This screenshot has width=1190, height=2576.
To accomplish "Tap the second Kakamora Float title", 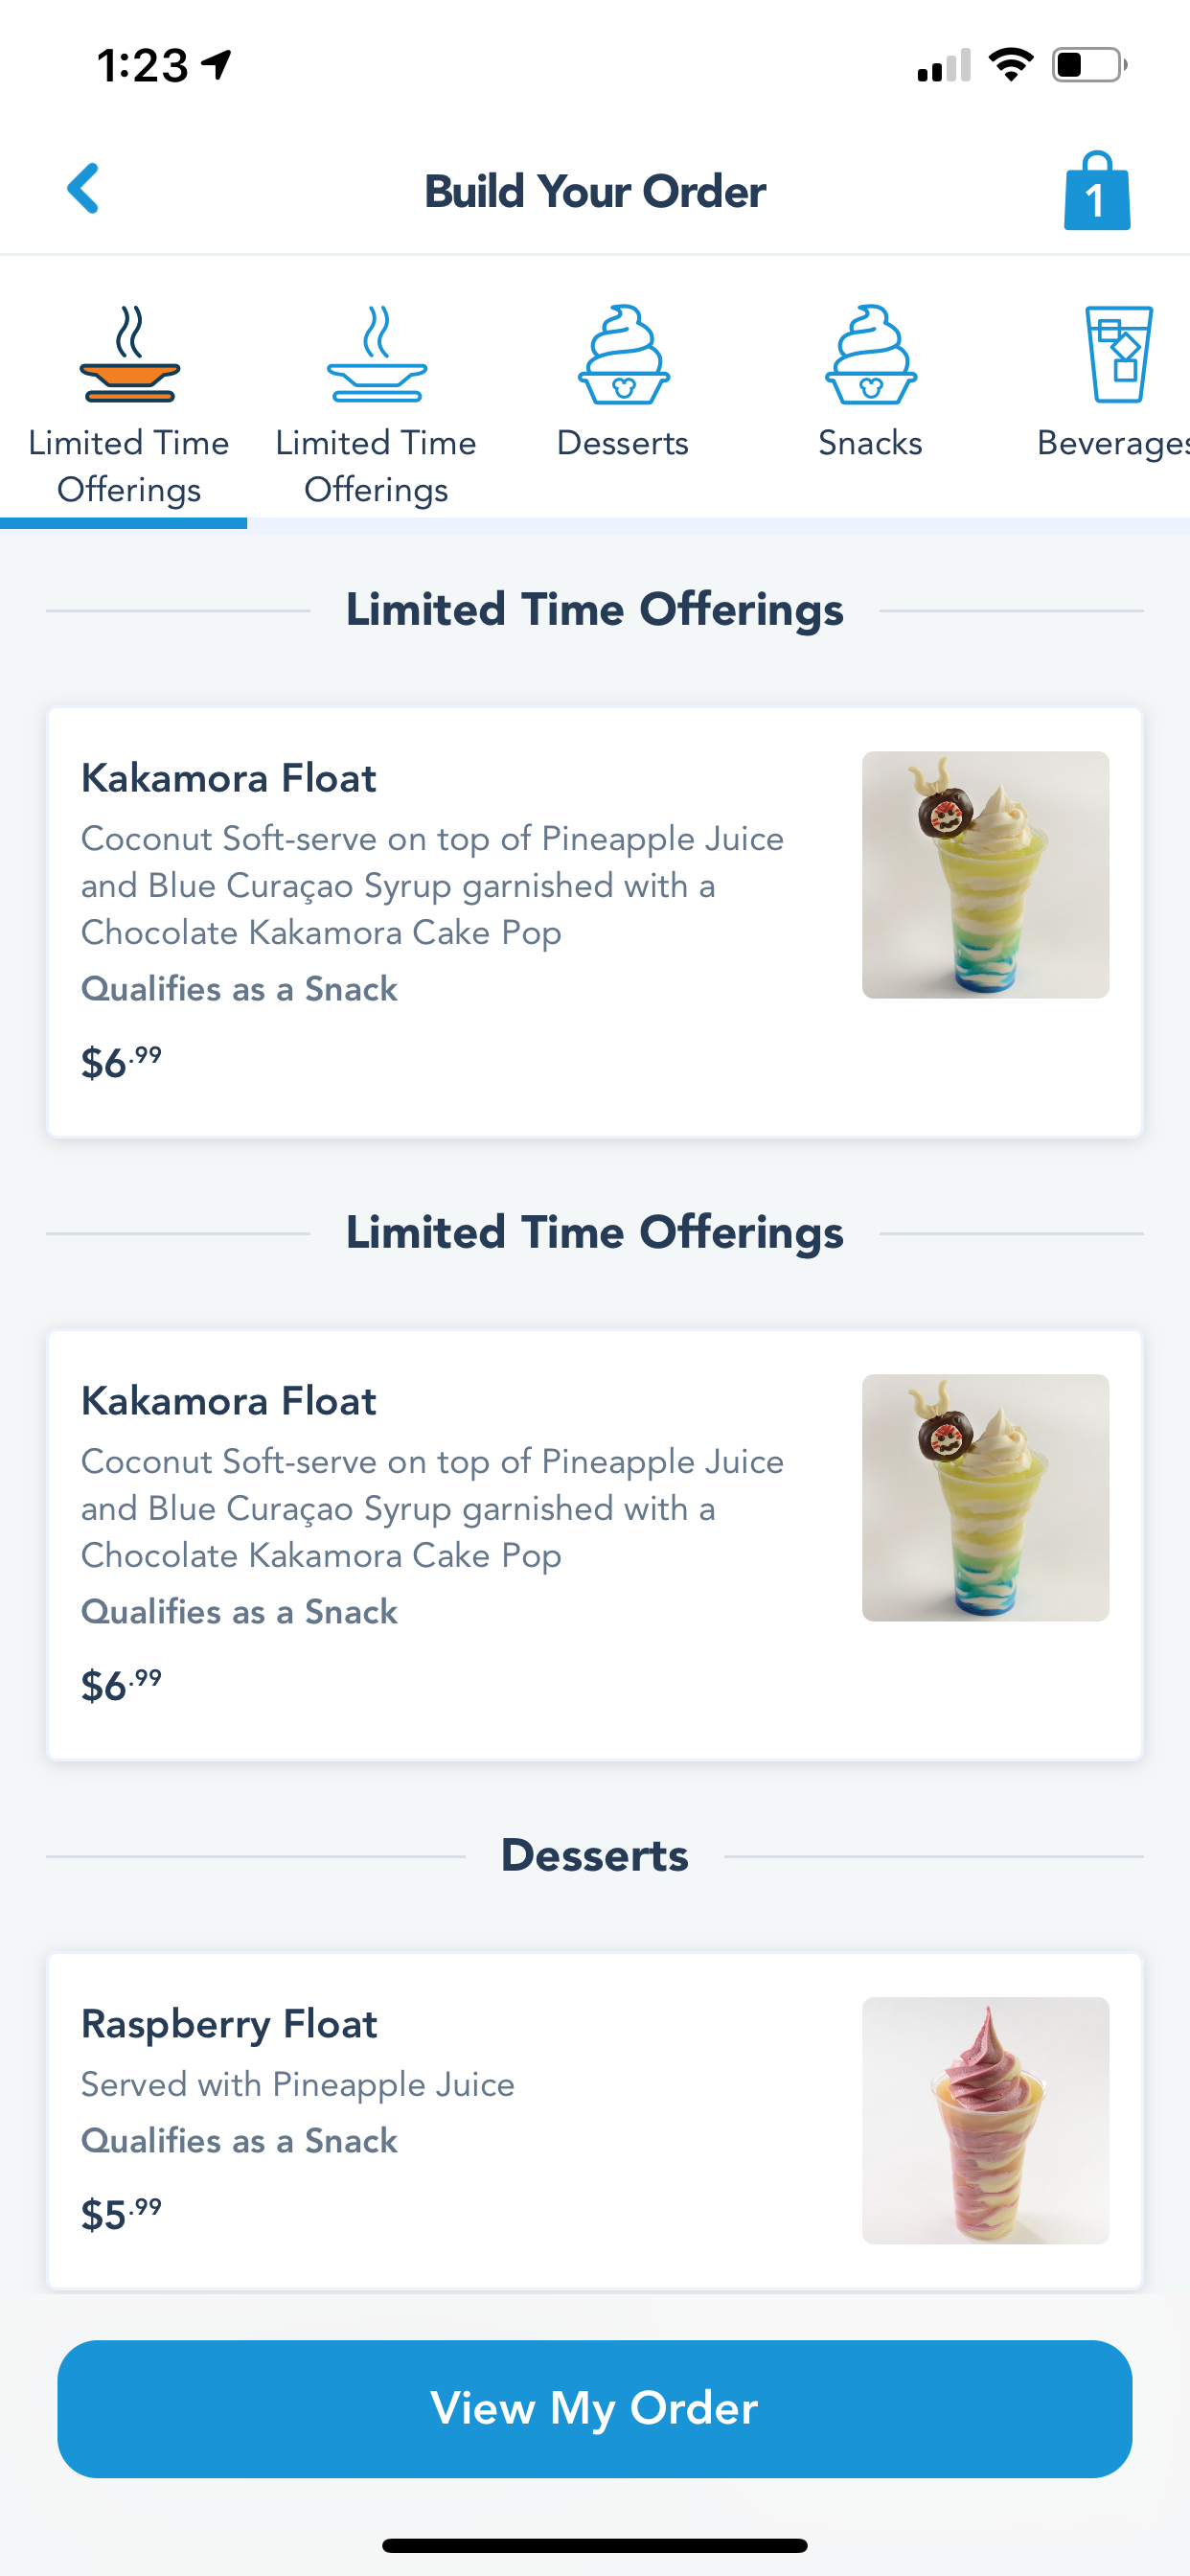I will [228, 1401].
